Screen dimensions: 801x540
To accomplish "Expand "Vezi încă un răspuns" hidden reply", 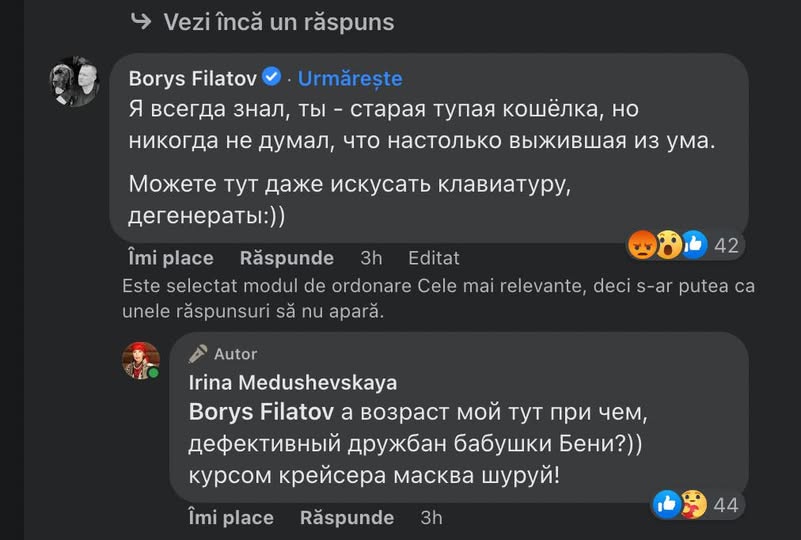I will 278,22.
